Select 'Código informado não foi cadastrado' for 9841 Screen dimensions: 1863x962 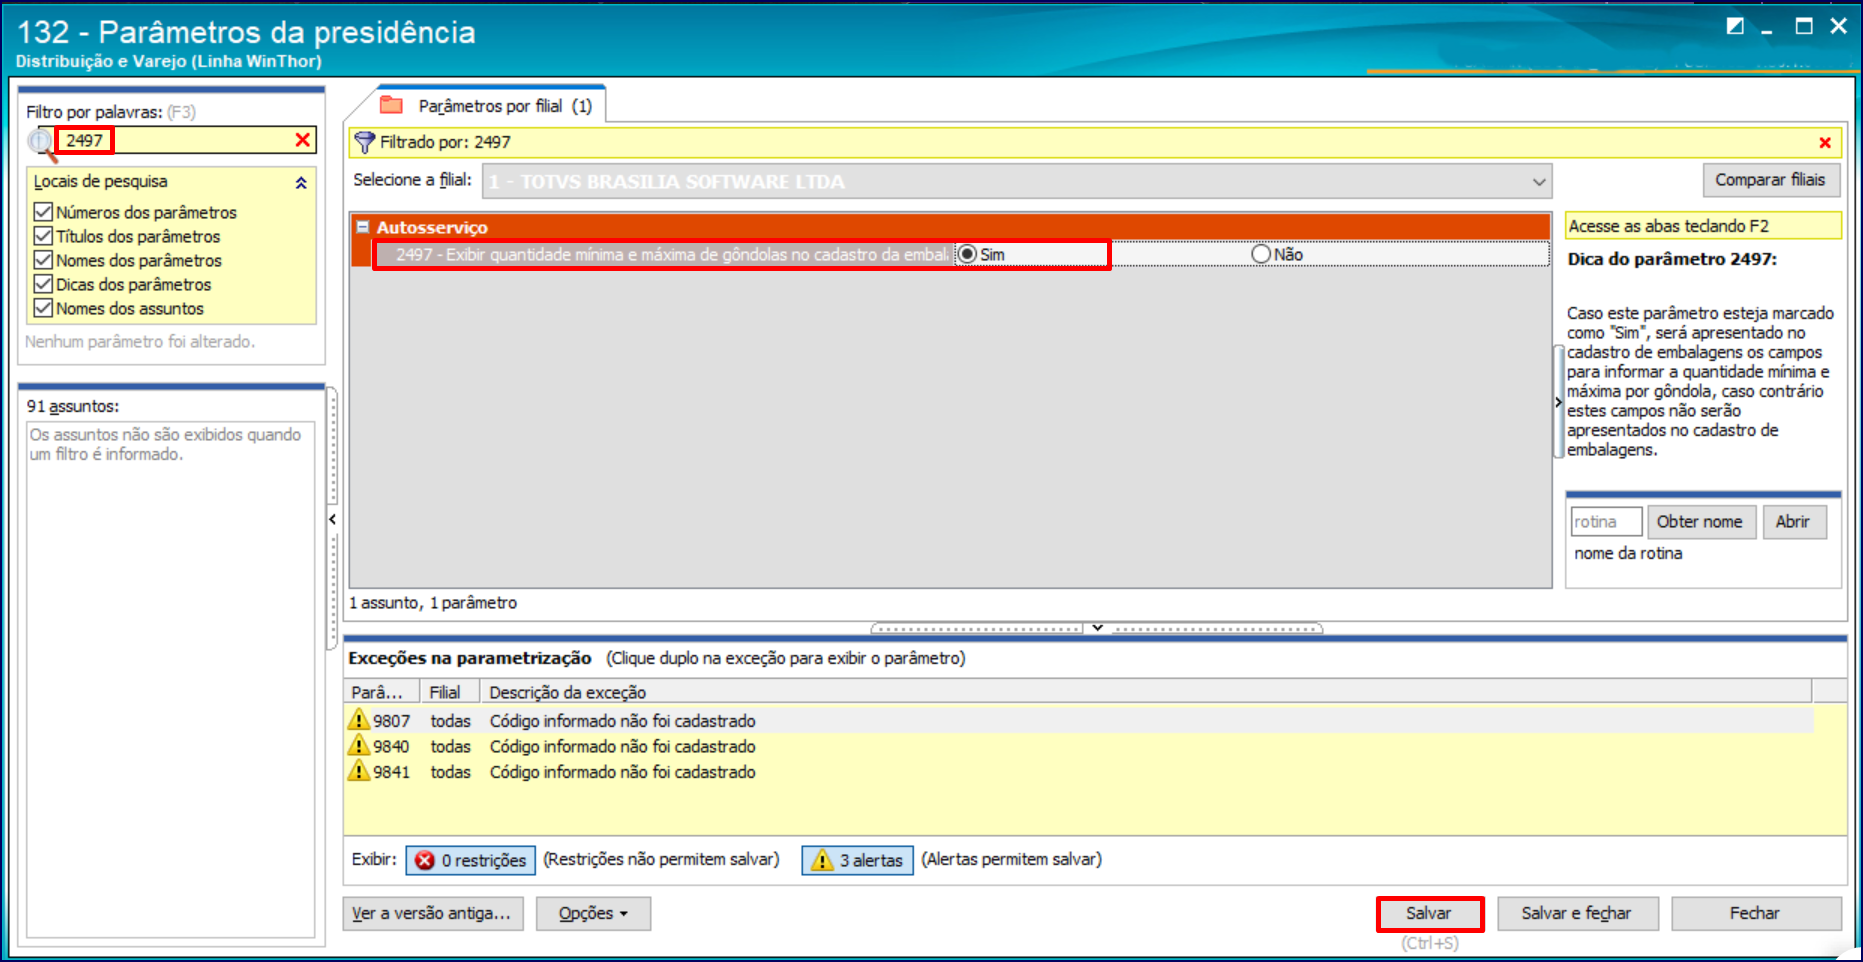click(622, 772)
